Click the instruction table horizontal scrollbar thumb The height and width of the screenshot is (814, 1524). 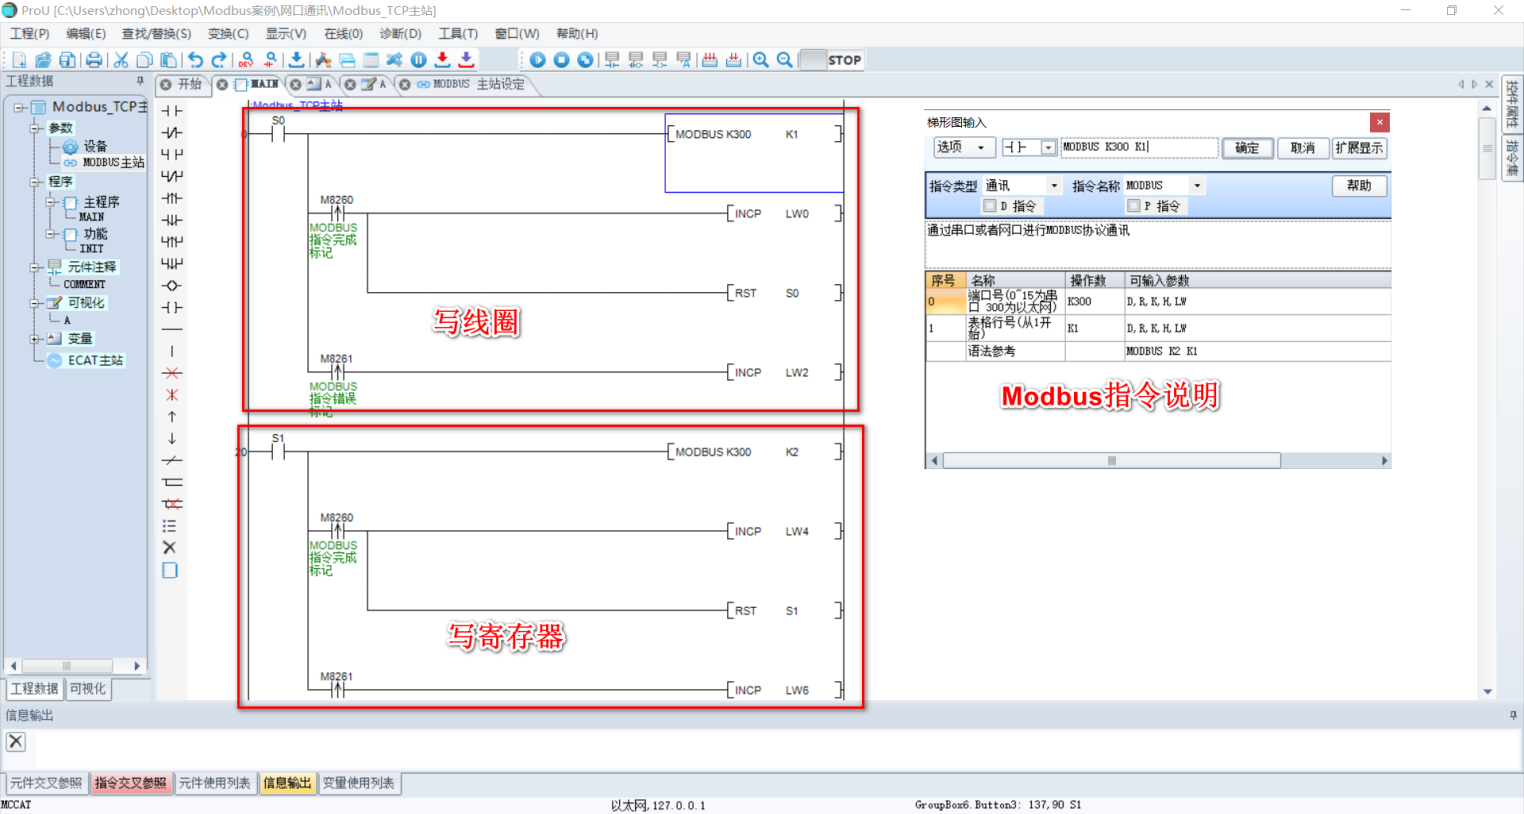click(x=1111, y=461)
